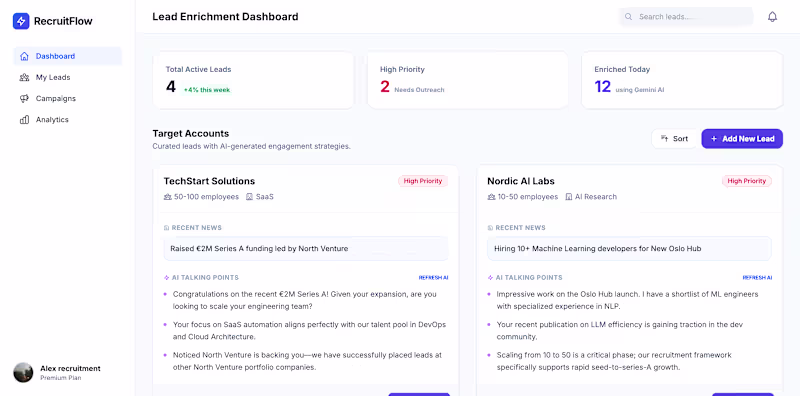Click the employees icon on TechStart Solutions card
Image resolution: width=800 pixels, height=396 pixels.
pos(167,196)
